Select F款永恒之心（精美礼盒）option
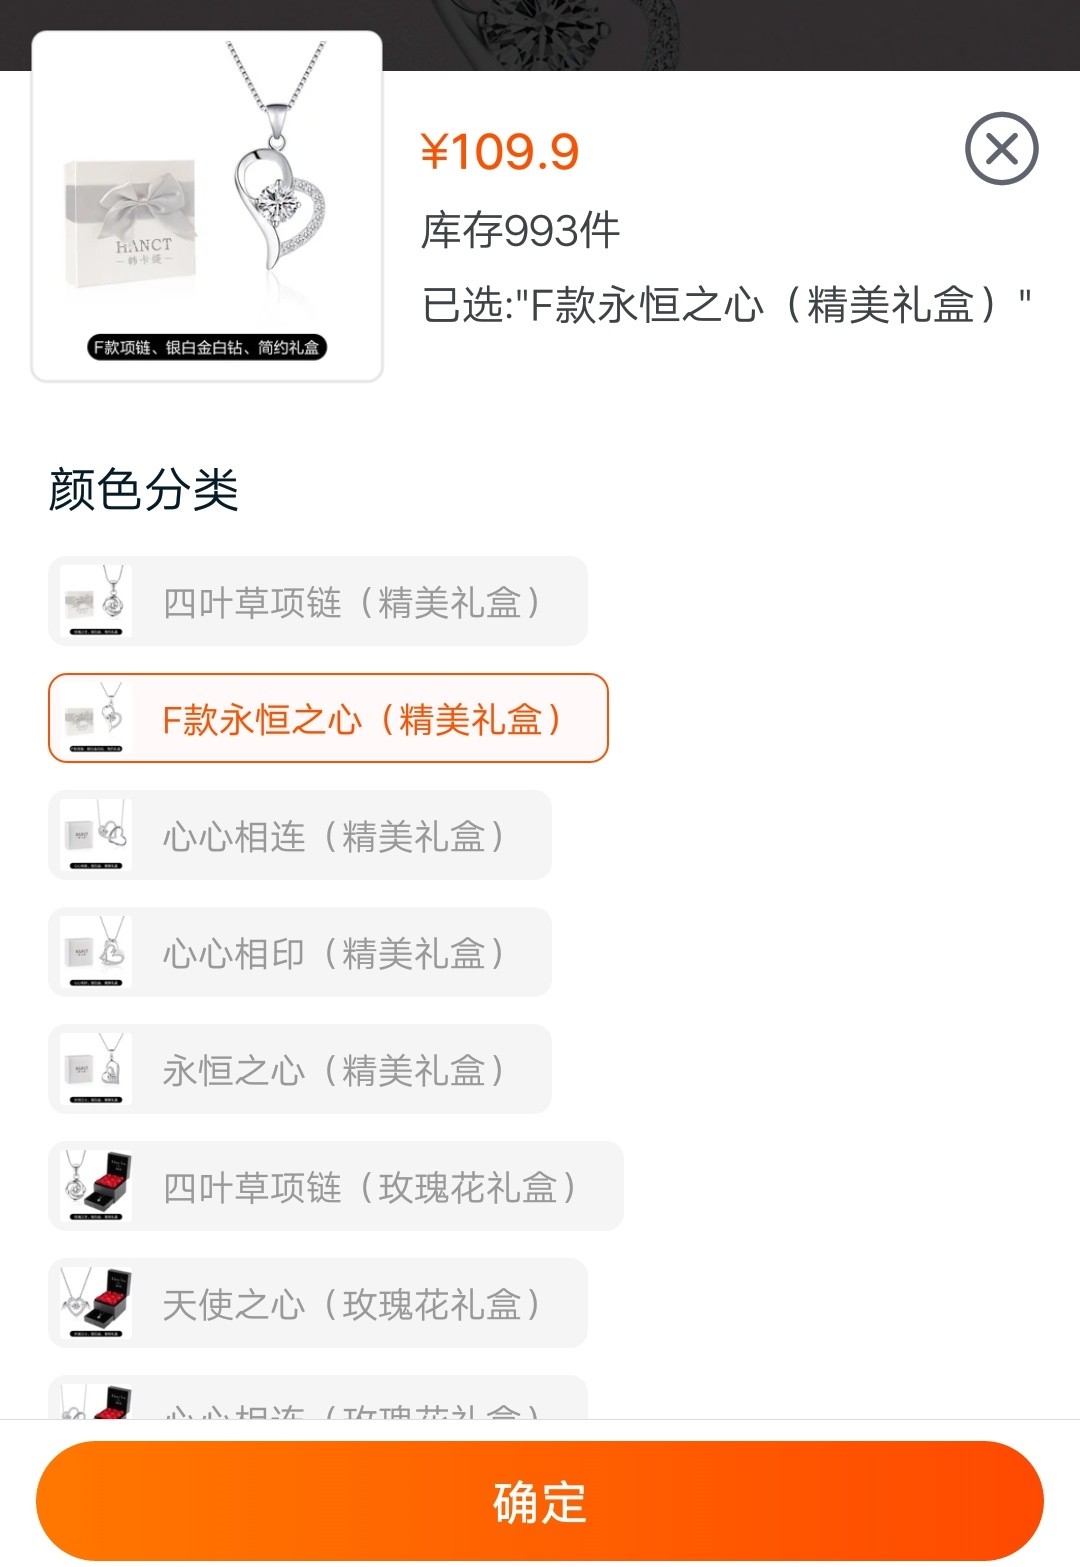1080x1567 pixels. [x=328, y=718]
